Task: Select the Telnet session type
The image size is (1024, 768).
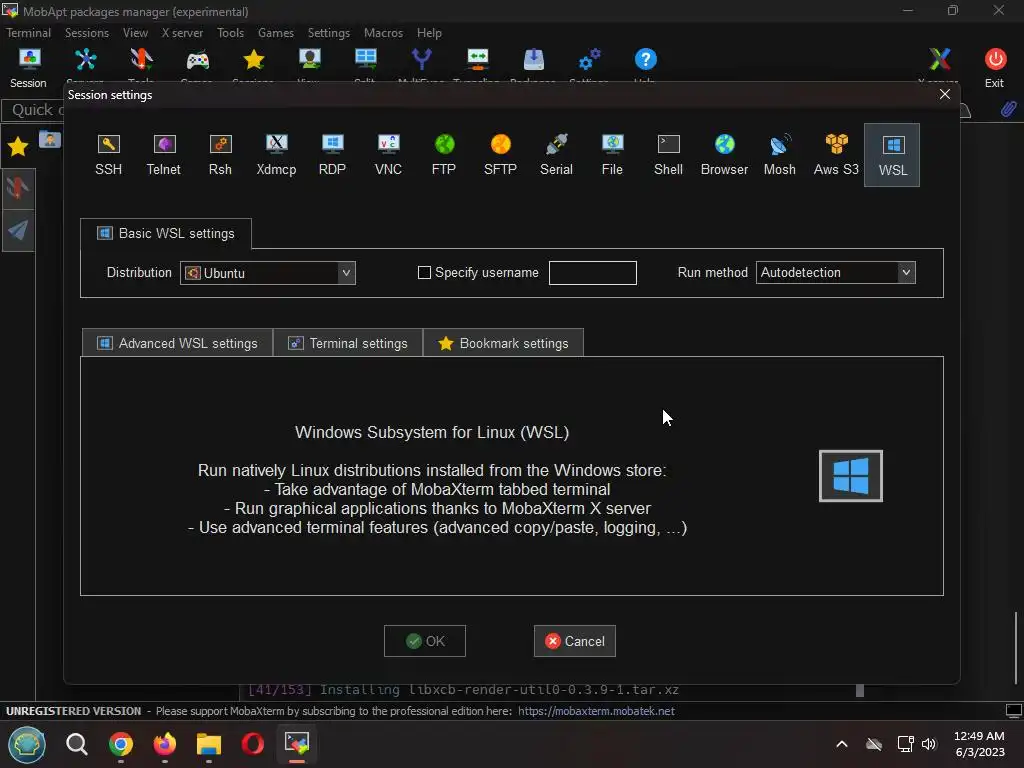Action: point(163,155)
